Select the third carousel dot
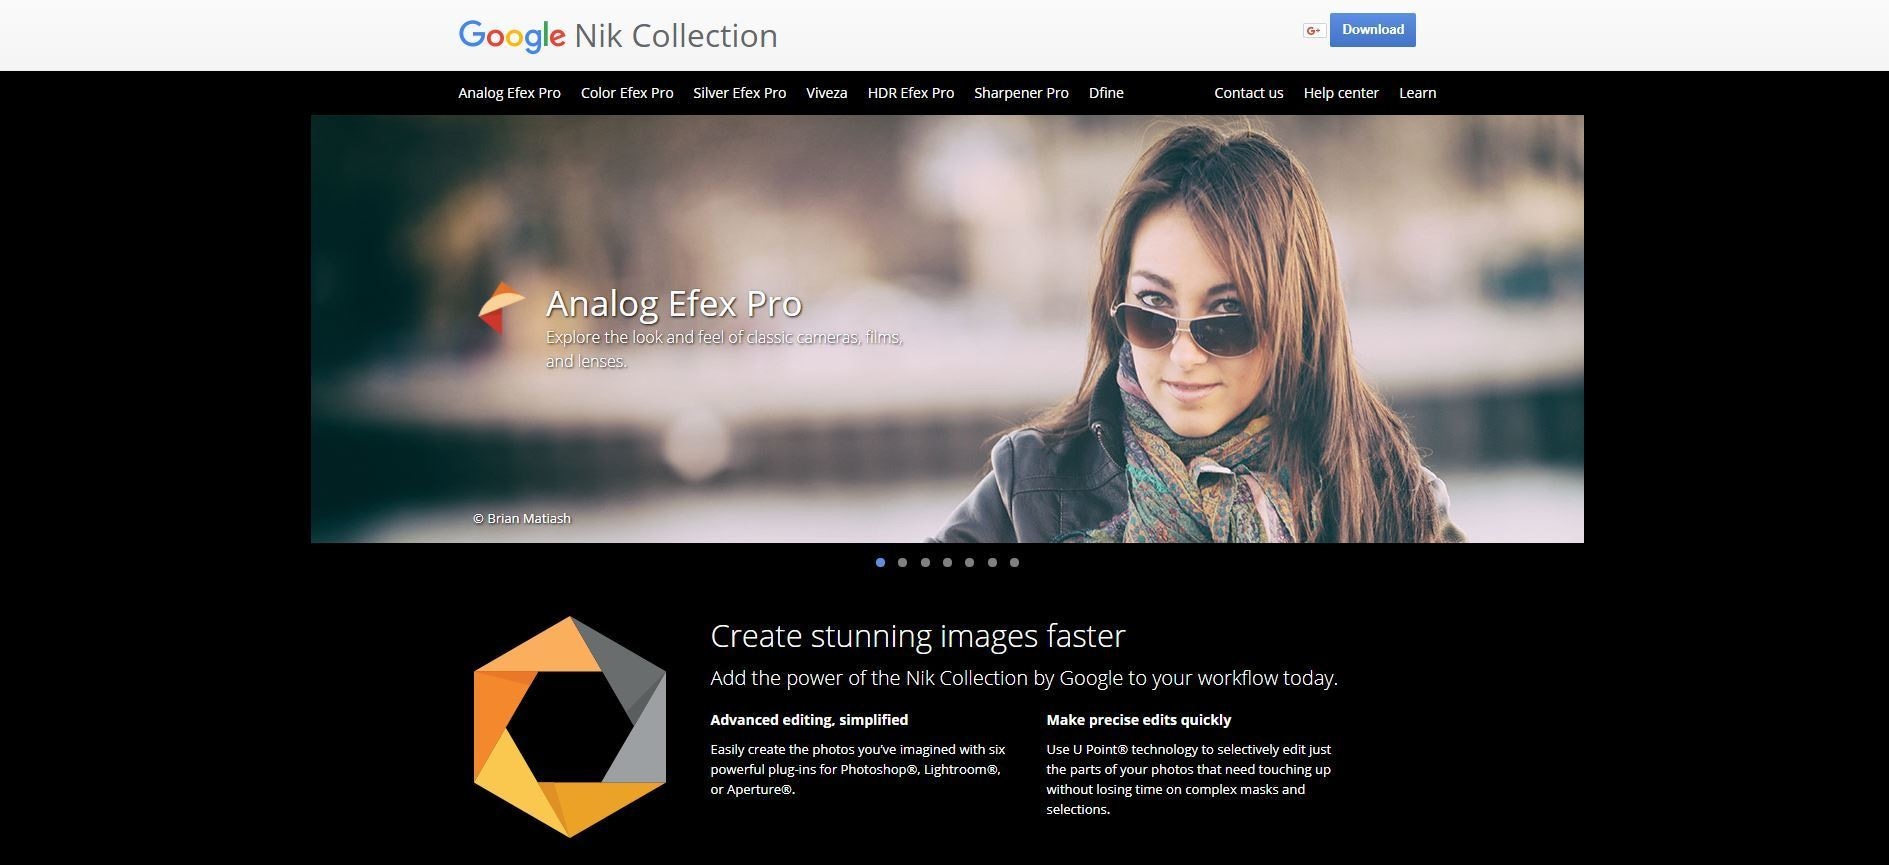 pos(925,562)
